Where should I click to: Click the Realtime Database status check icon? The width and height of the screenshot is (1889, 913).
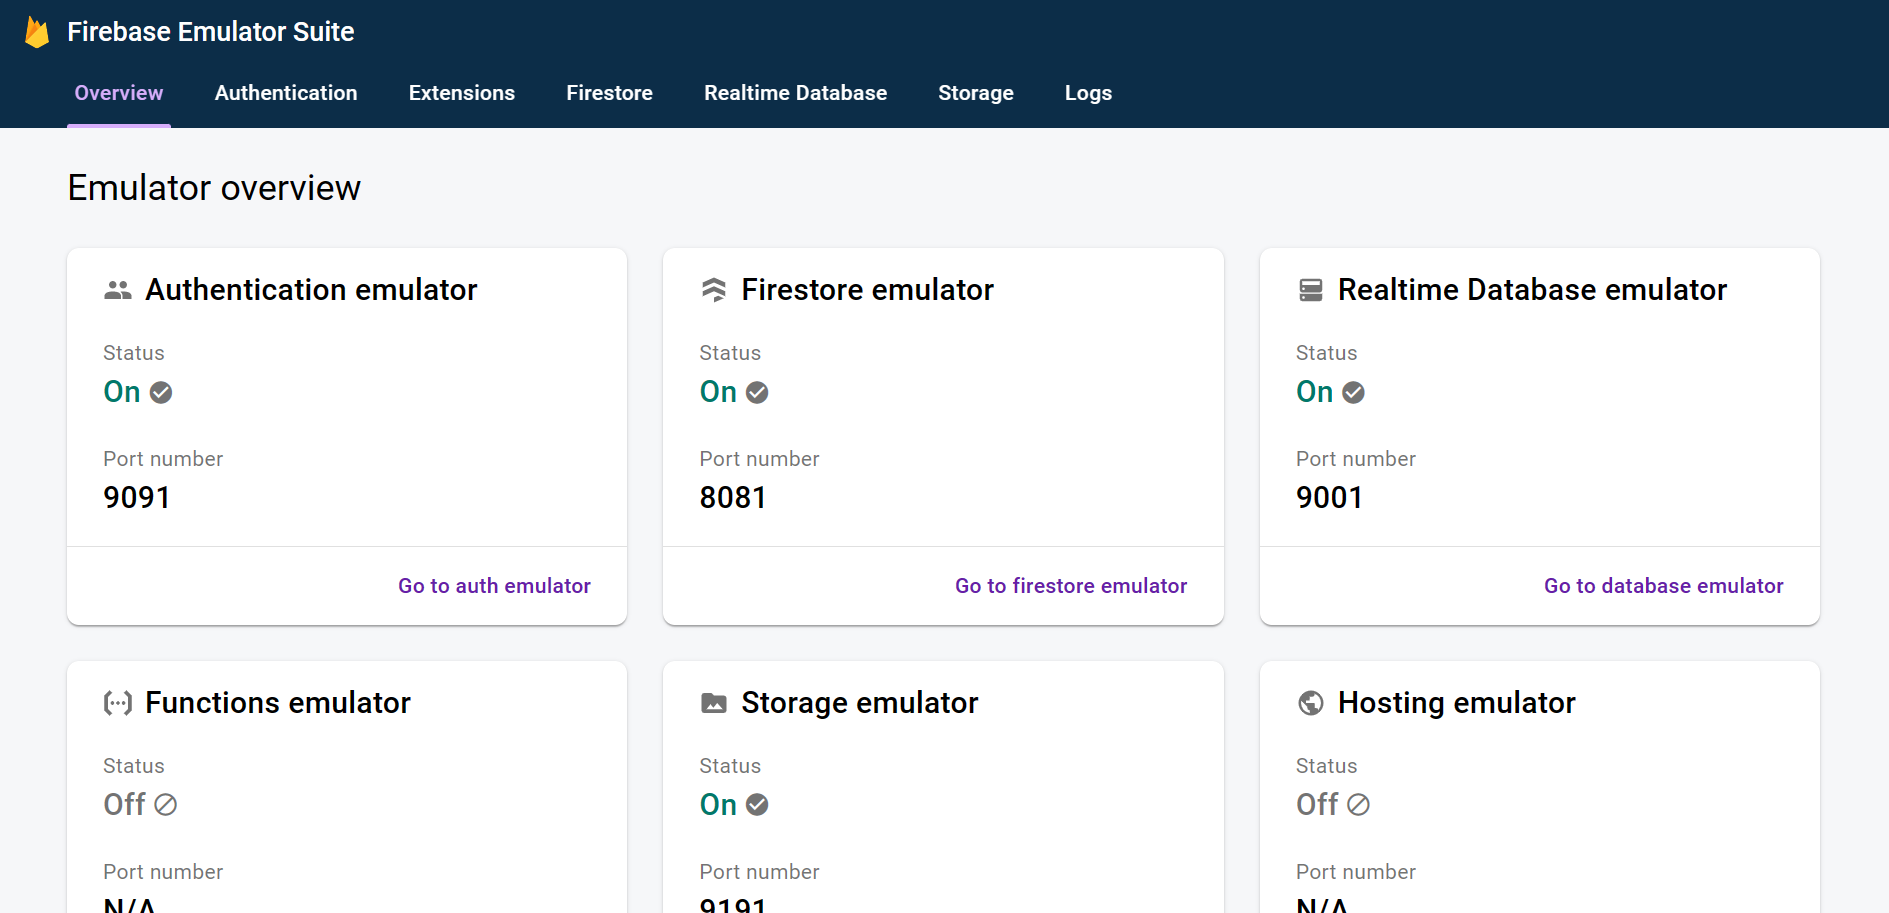(x=1353, y=392)
